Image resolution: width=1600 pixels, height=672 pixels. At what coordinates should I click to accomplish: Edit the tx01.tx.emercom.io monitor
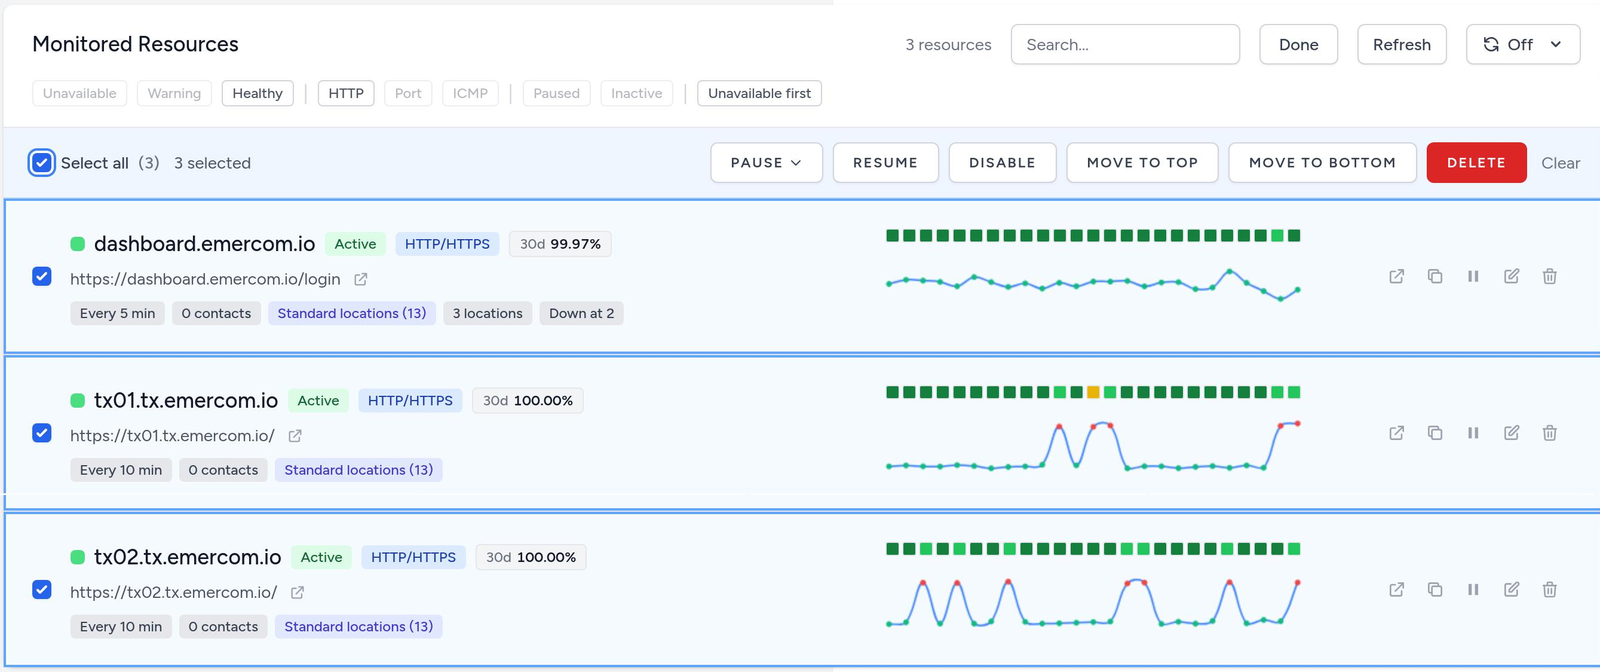1511,433
